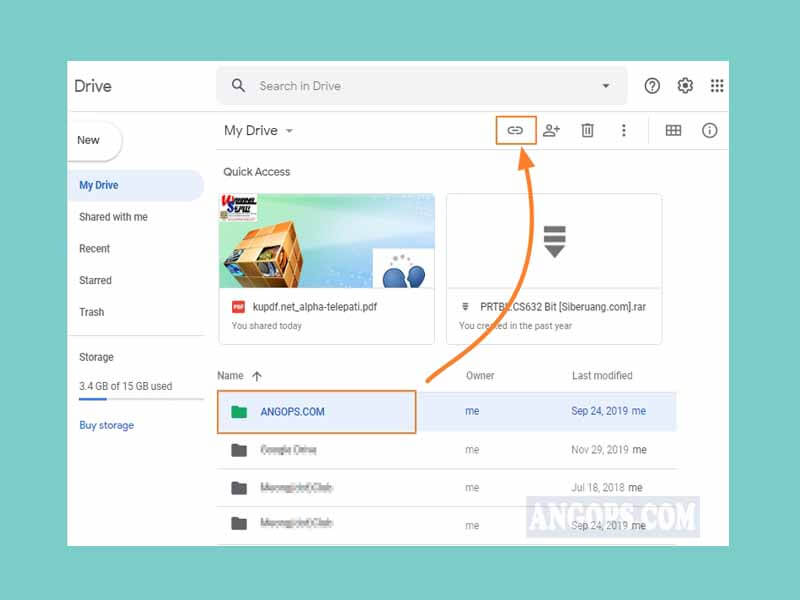
Task: Click owner me on ANGOPS.COM row
Action: coord(472,411)
